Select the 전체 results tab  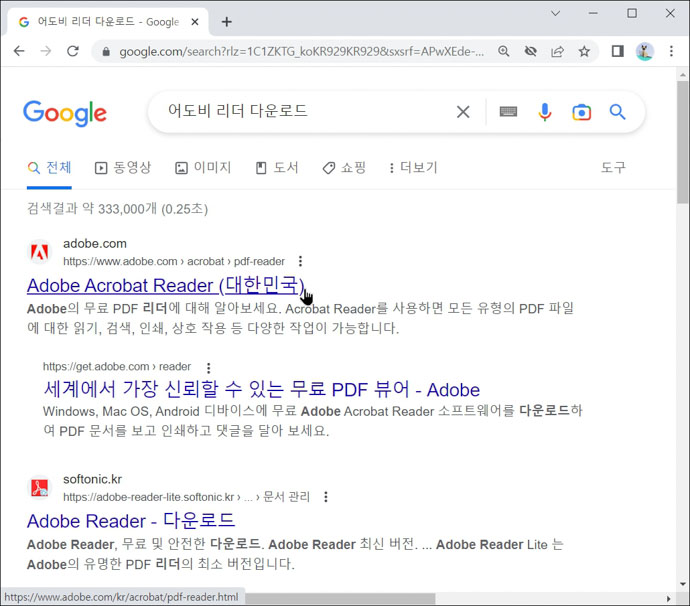coord(49,168)
